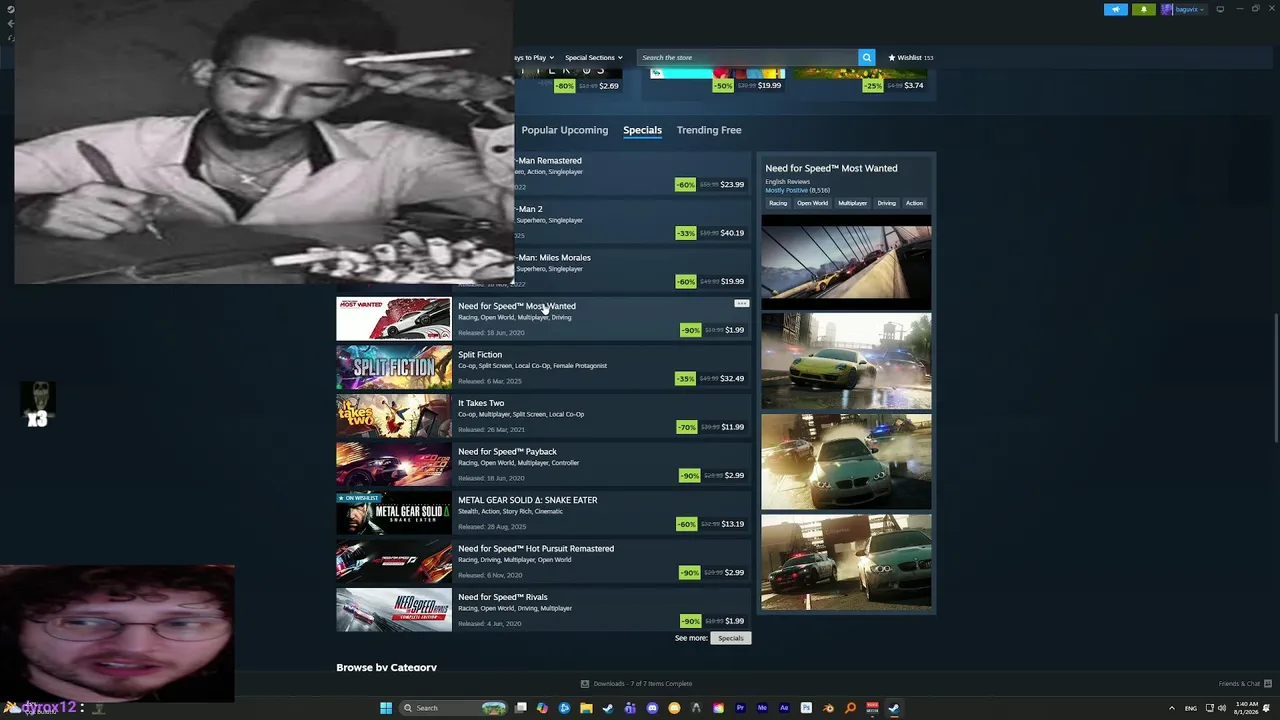1280x720 pixels.
Task: Open Discord from the taskbar
Action: [652, 708]
